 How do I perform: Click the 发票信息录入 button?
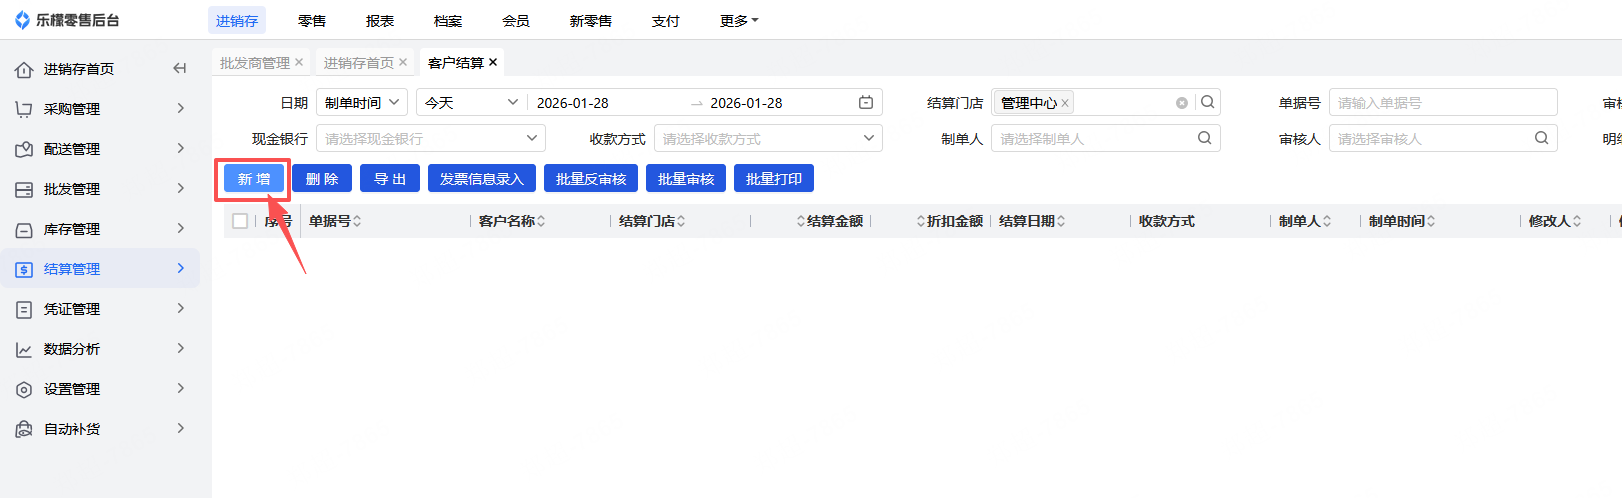coord(482,179)
